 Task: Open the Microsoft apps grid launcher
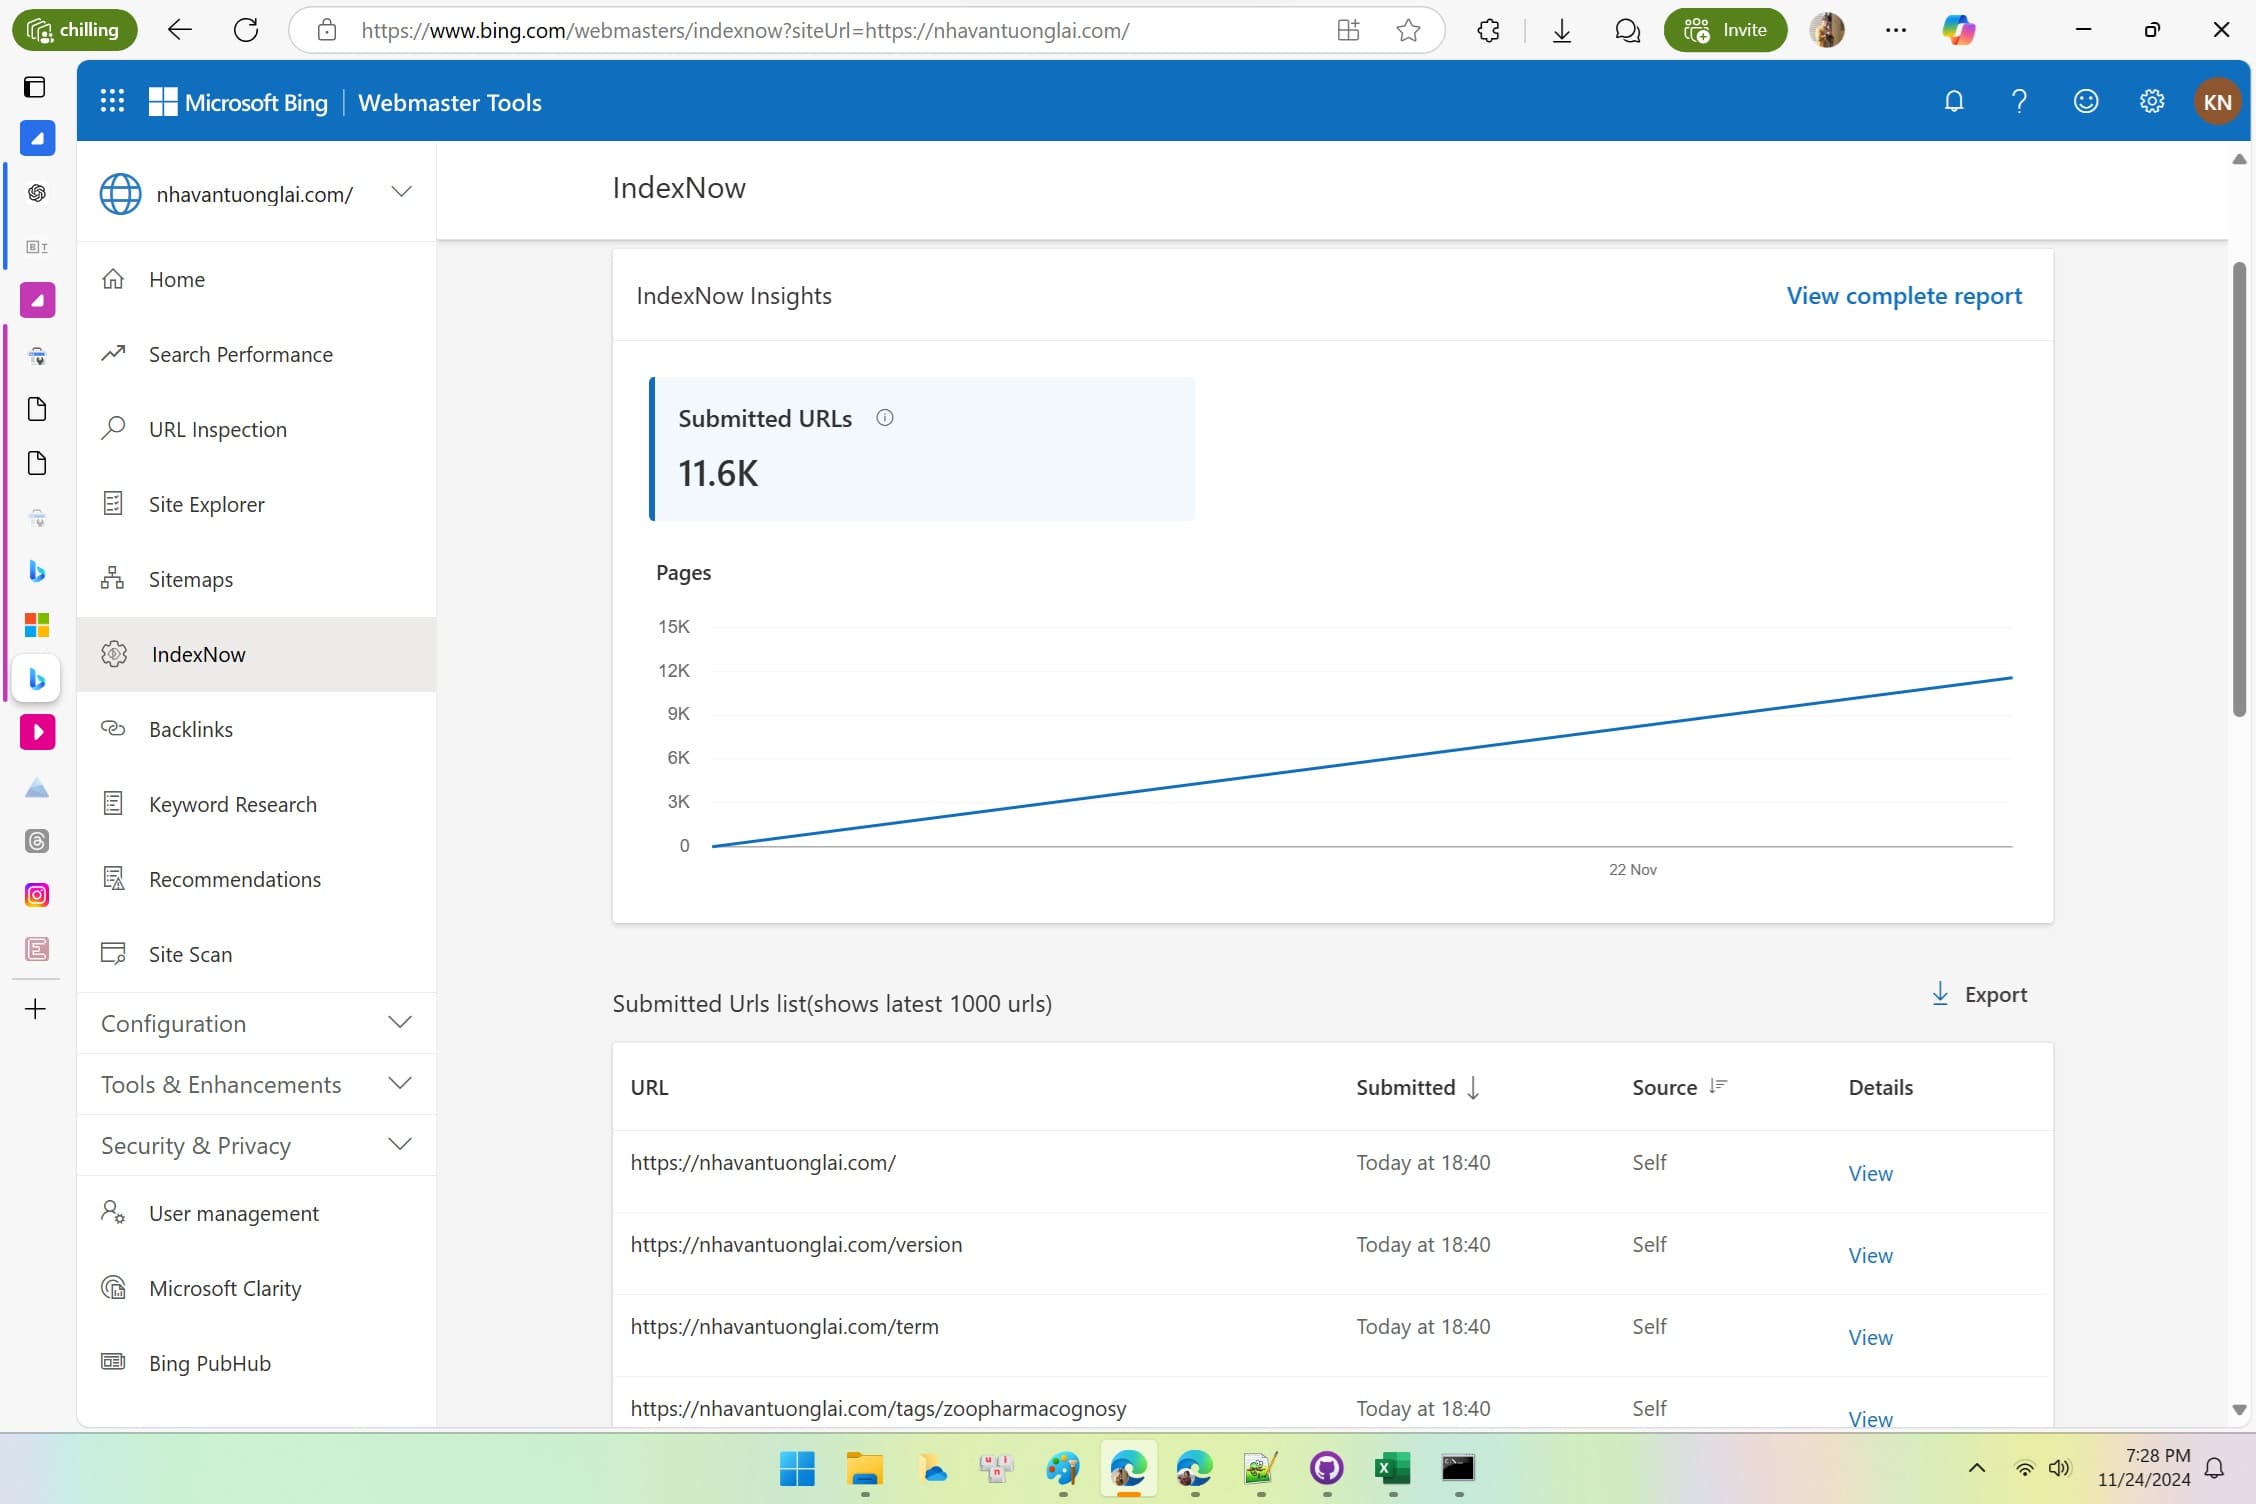112,101
